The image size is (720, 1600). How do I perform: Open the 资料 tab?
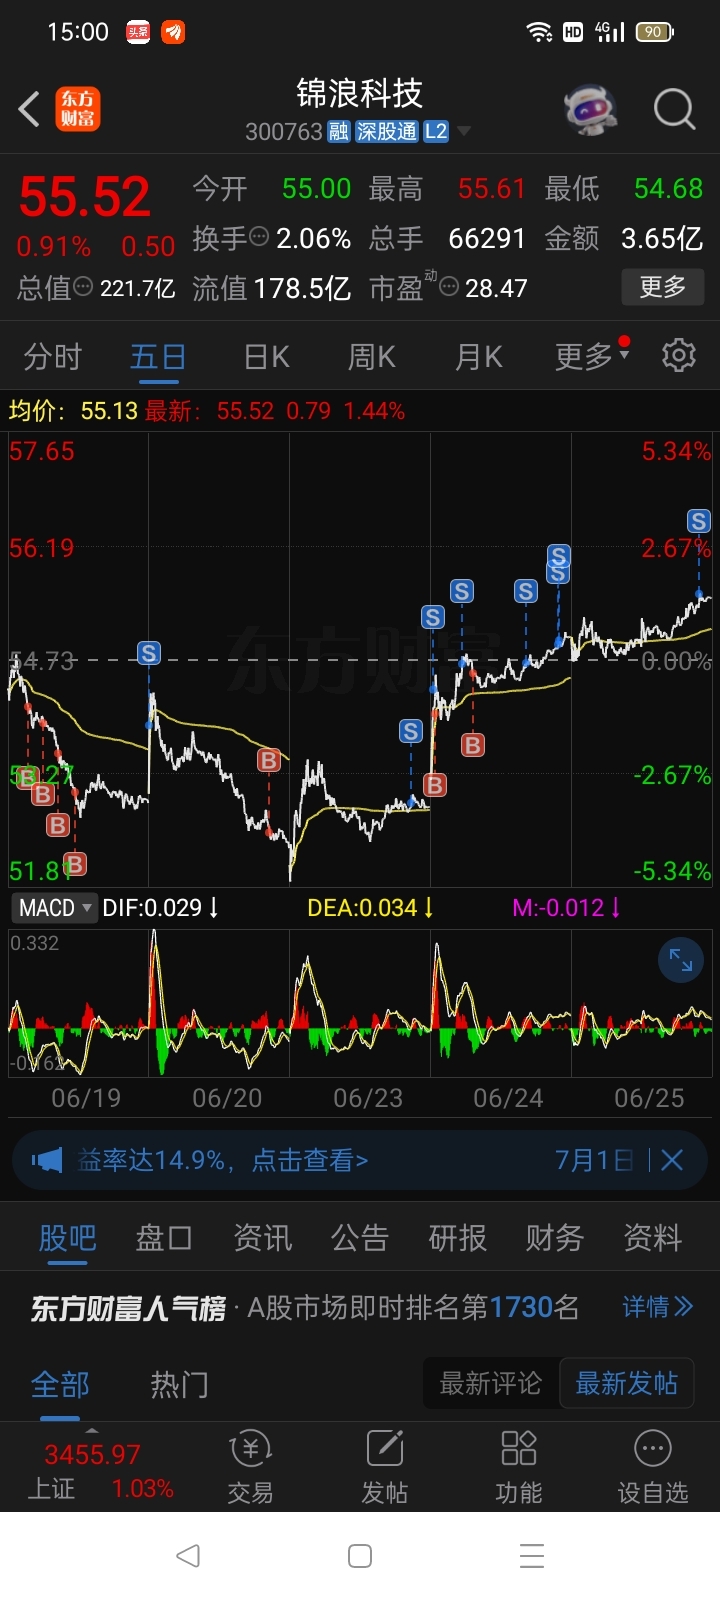[652, 1238]
